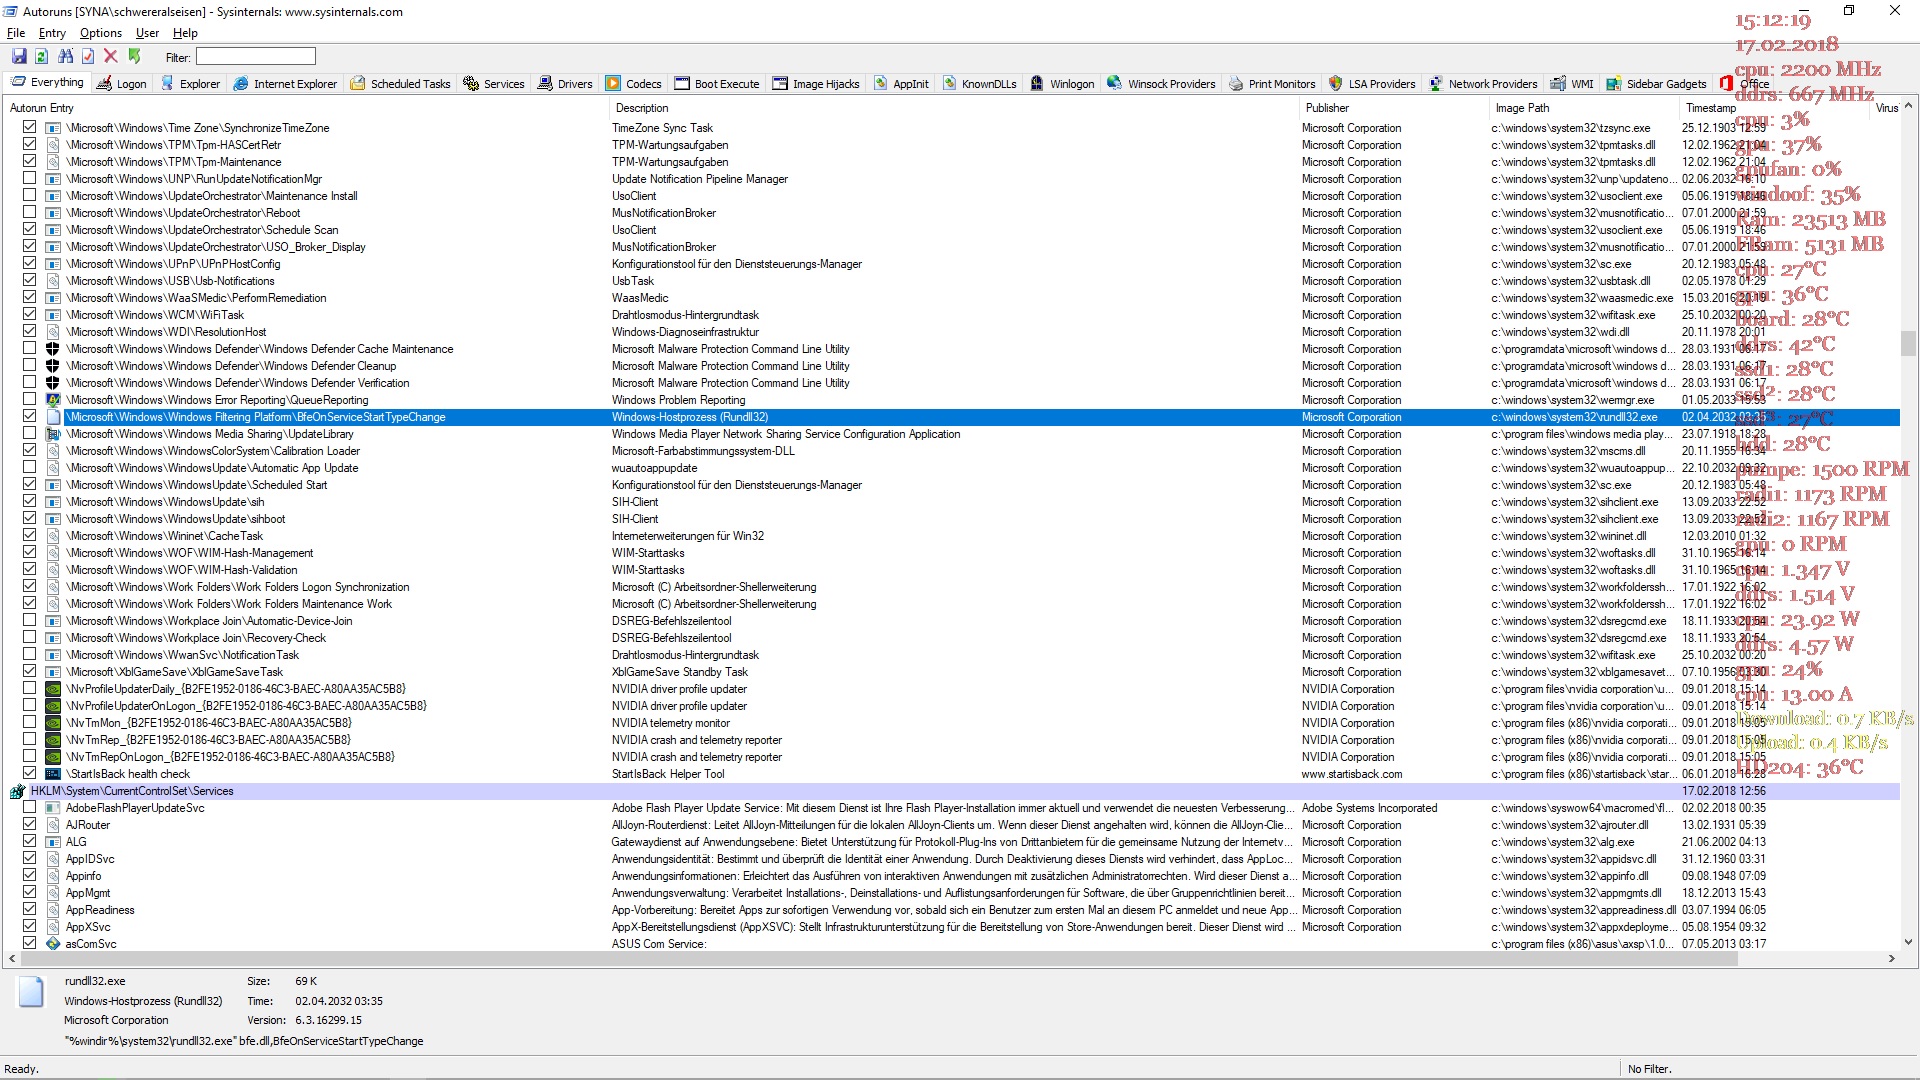Click the StartIsBack health check row icon
This screenshot has width=1920, height=1080.
click(x=53, y=774)
